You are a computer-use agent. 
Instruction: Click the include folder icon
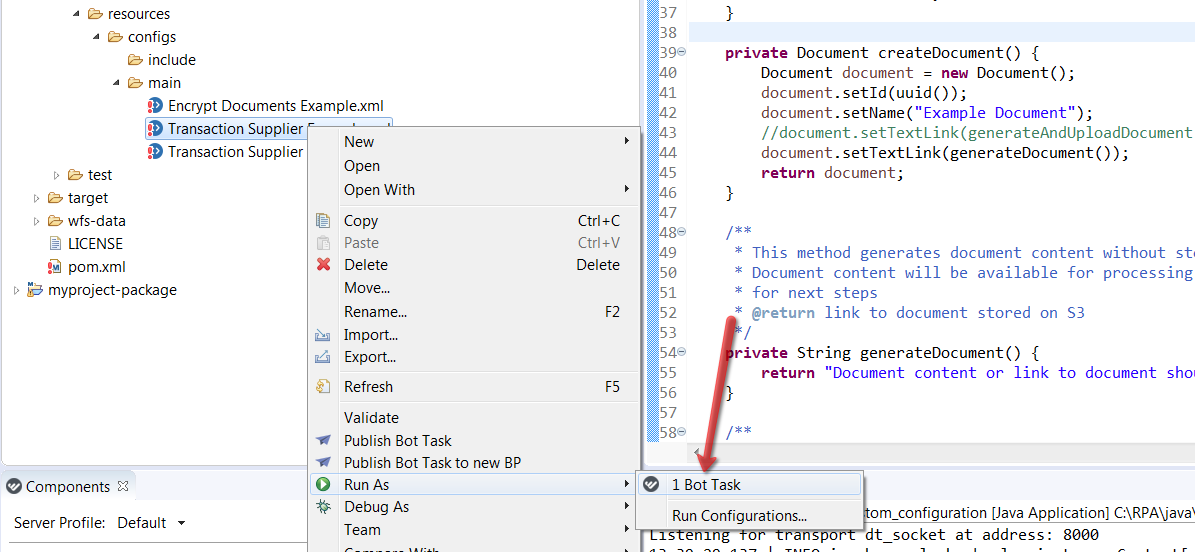135,59
